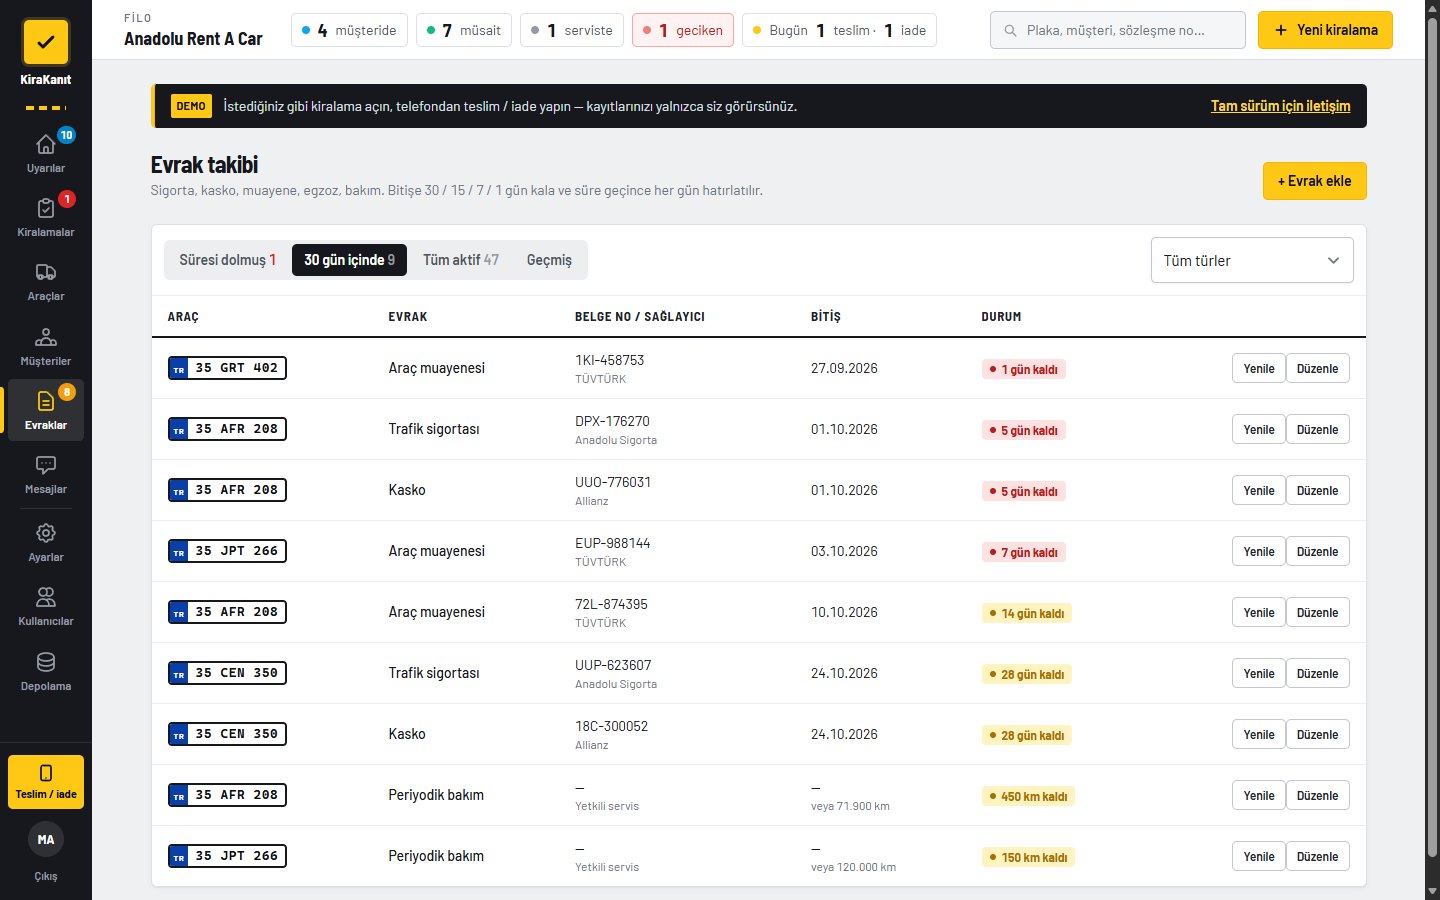Open the Araçlar vehicles section
This screenshot has height=900, width=1440.
46,282
